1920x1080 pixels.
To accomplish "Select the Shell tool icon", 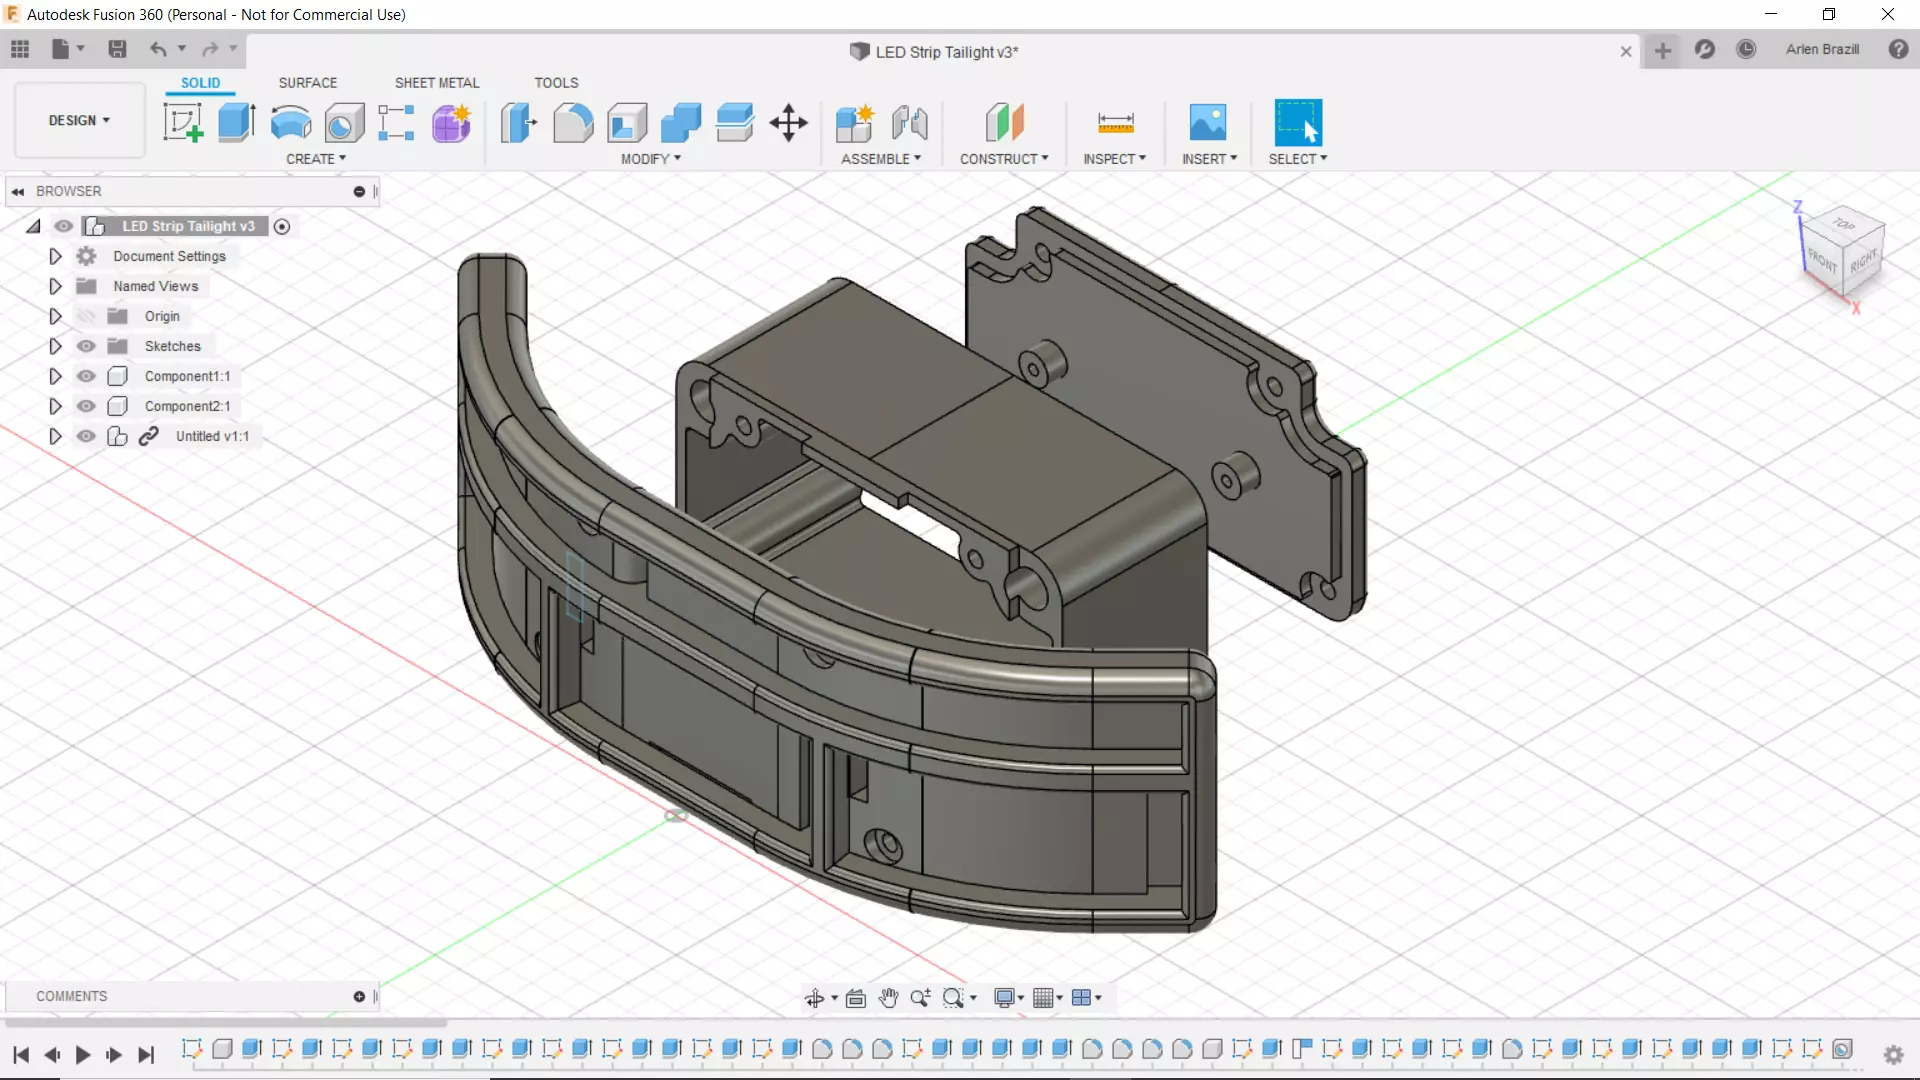I will [x=627, y=123].
